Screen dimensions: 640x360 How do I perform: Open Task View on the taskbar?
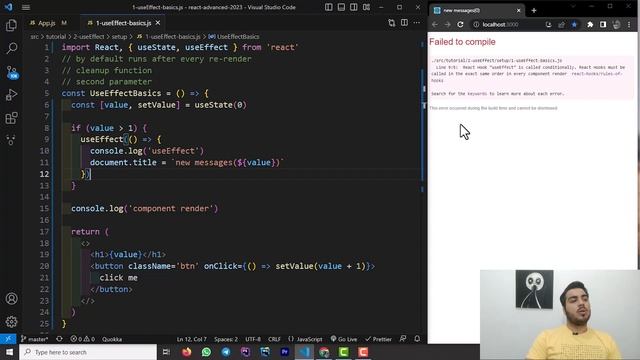166,352
